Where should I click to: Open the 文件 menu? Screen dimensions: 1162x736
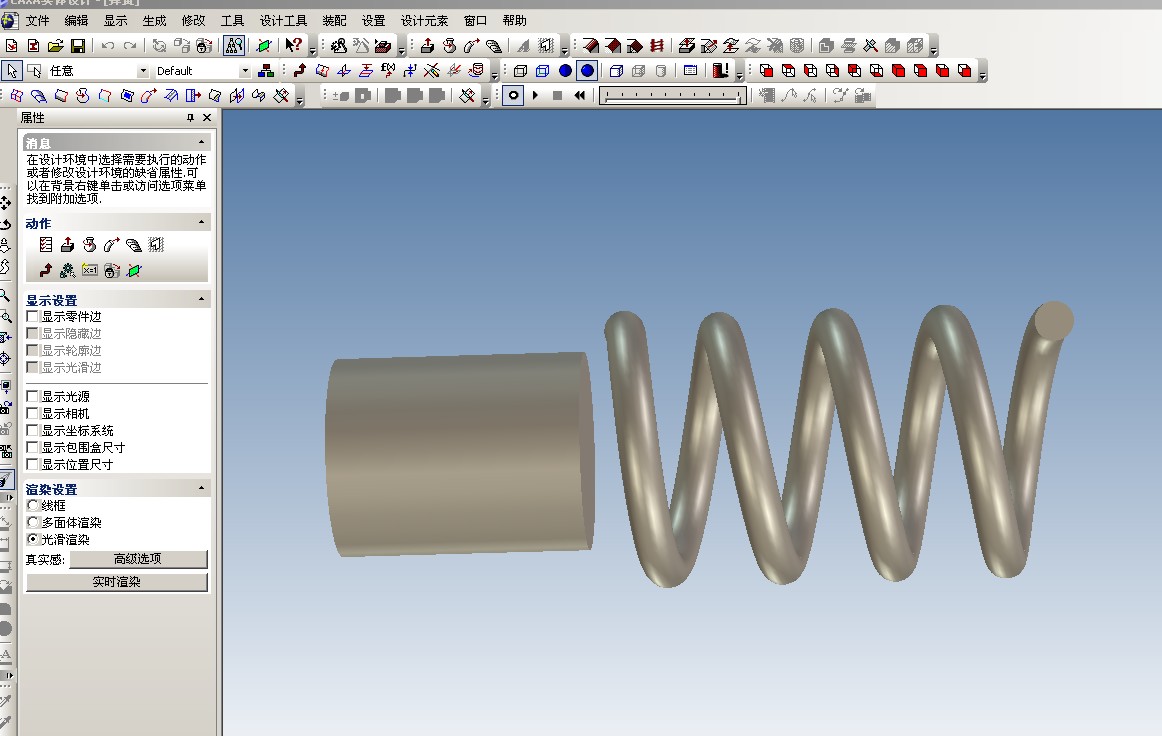[x=37, y=21]
